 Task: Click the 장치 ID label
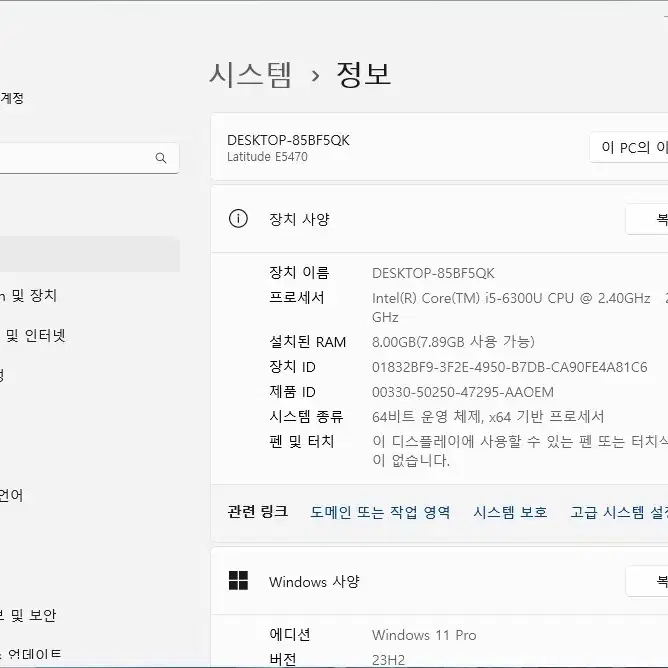click(x=292, y=366)
